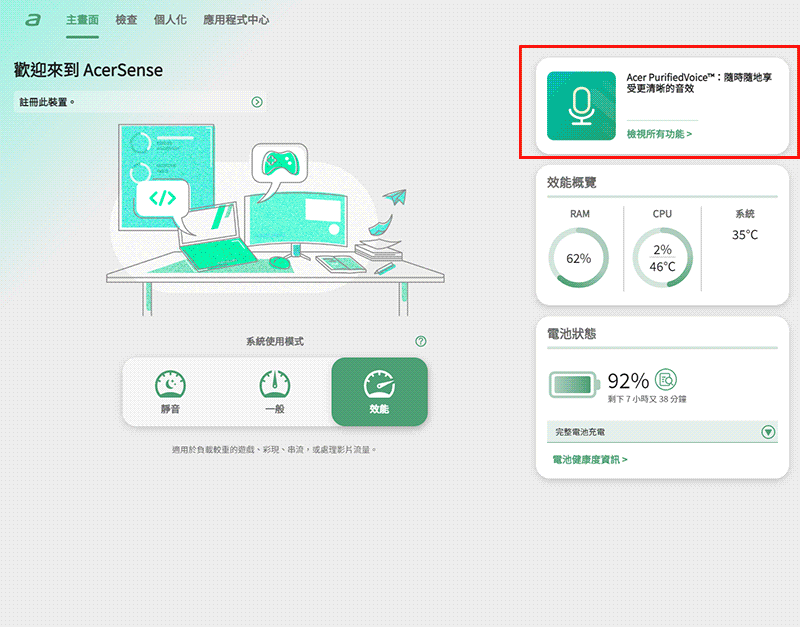
Task: Click the Acer logo icon
Action: [x=33, y=20]
